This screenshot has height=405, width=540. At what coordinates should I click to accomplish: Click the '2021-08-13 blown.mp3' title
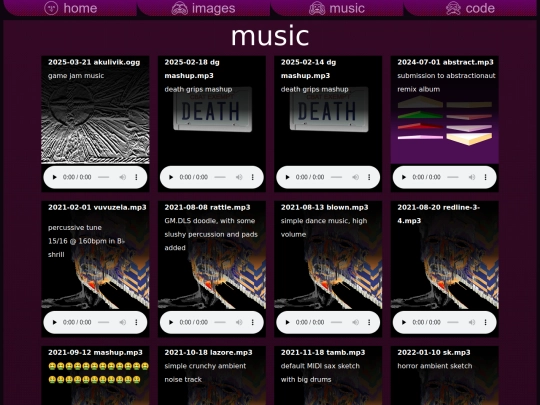click(324, 207)
